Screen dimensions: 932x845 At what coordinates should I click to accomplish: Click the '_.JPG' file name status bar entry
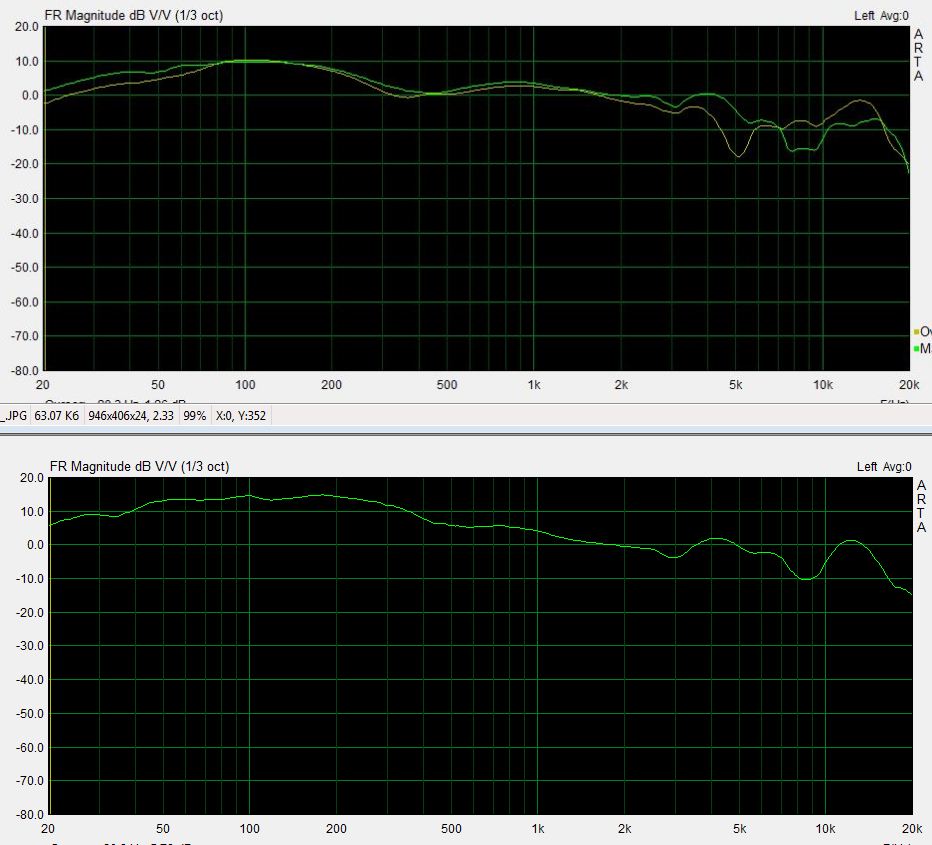(14, 415)
